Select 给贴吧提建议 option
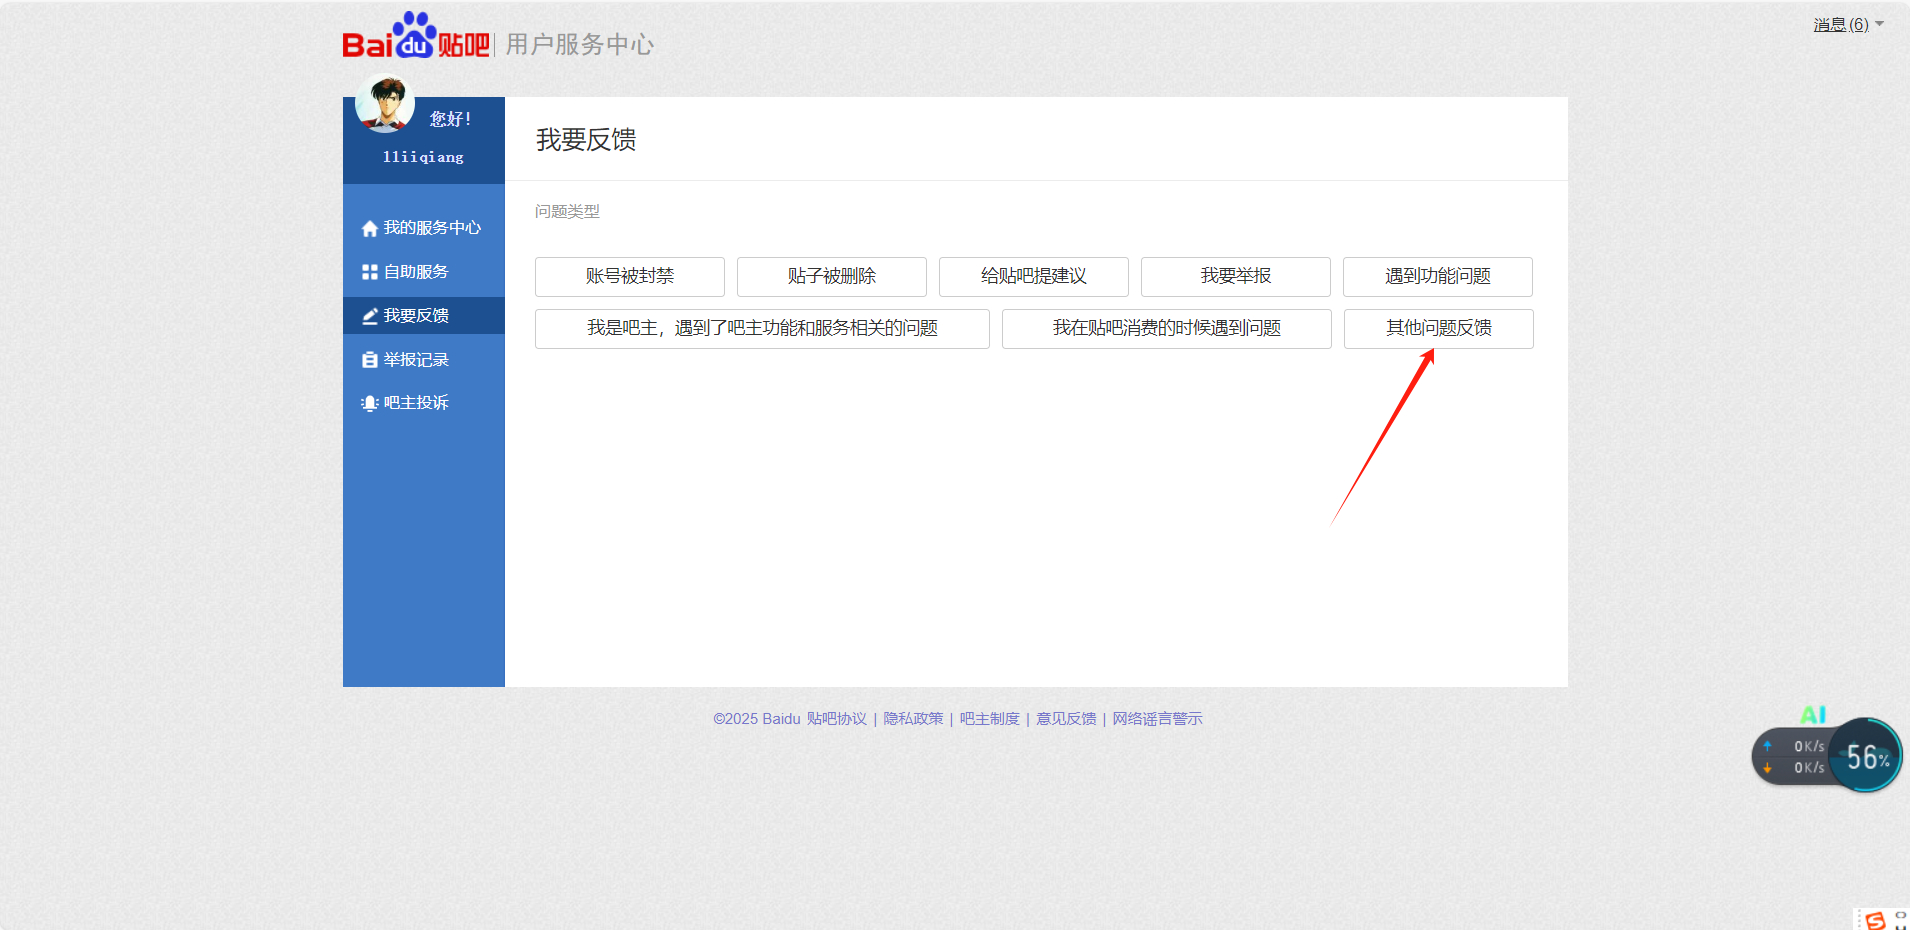1910x930 pixels. [1033, 277]
